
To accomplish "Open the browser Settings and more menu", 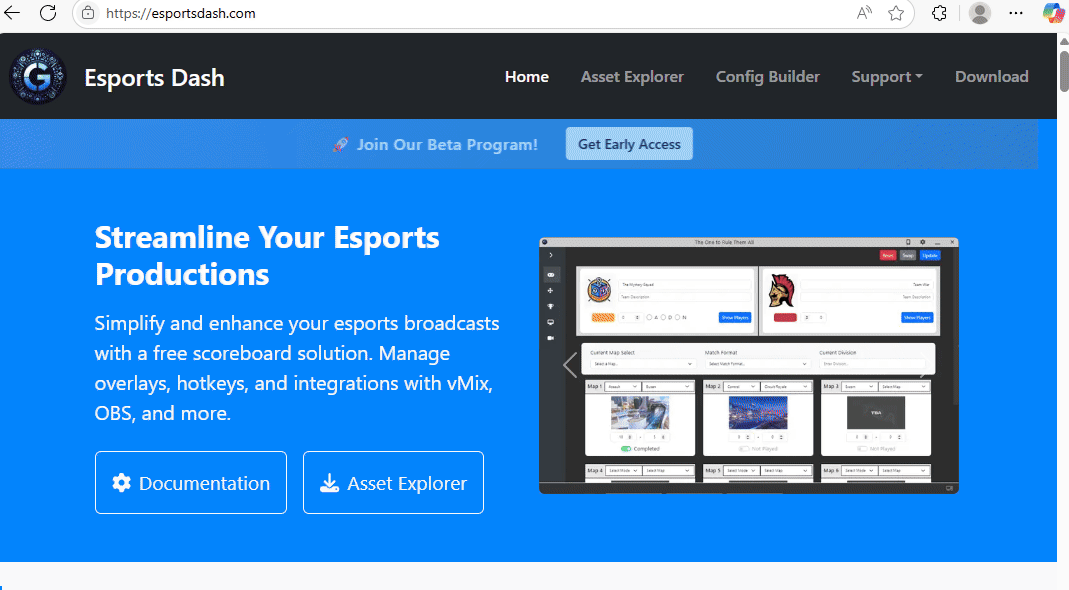I will tap(1016, 13).
